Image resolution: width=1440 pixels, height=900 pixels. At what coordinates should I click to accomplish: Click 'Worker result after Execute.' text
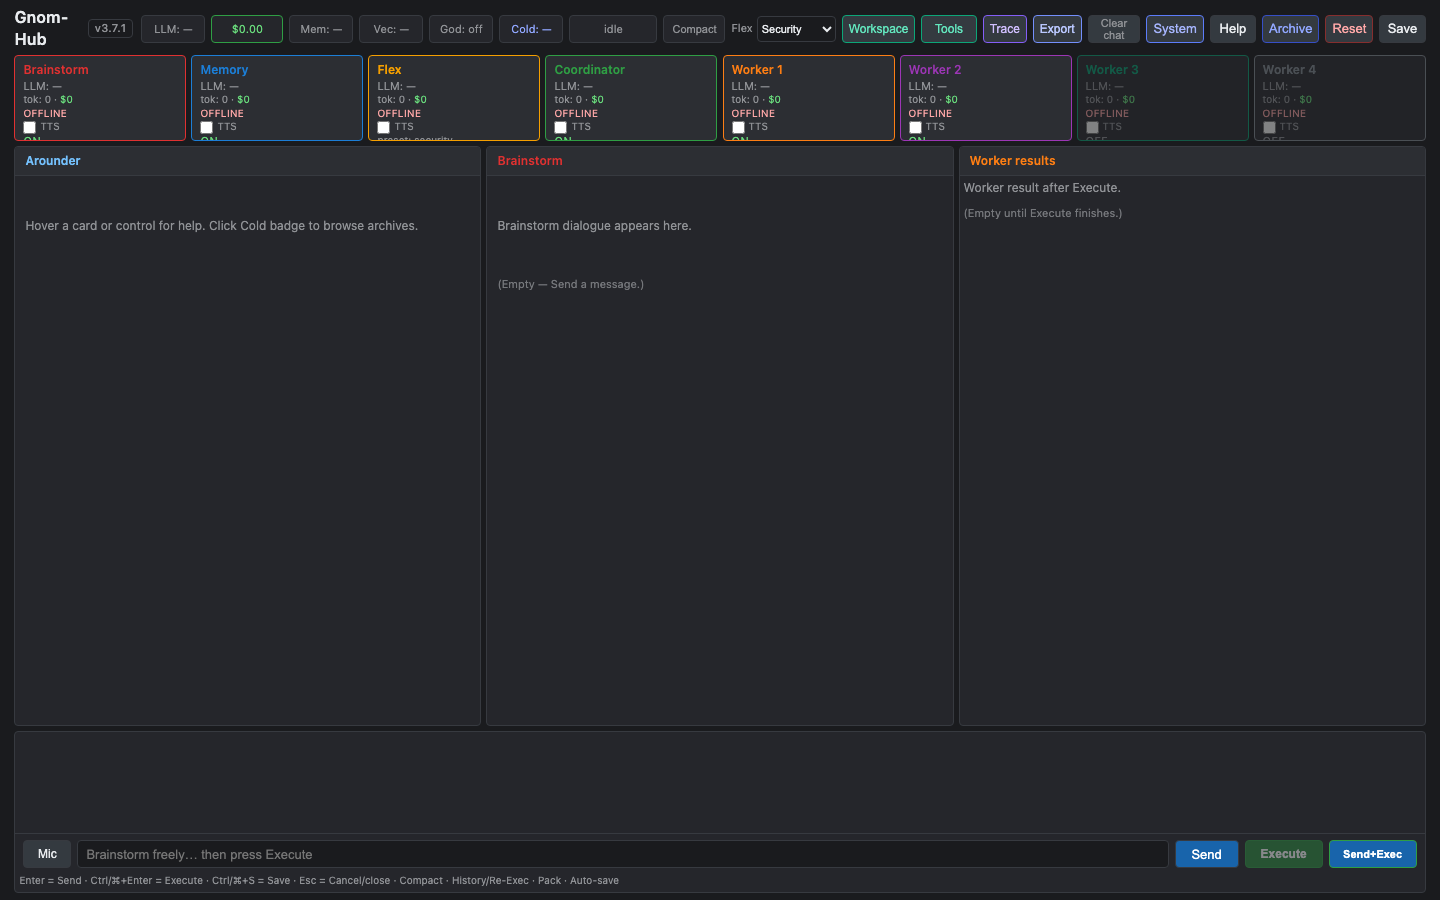tap(1042, 188)
